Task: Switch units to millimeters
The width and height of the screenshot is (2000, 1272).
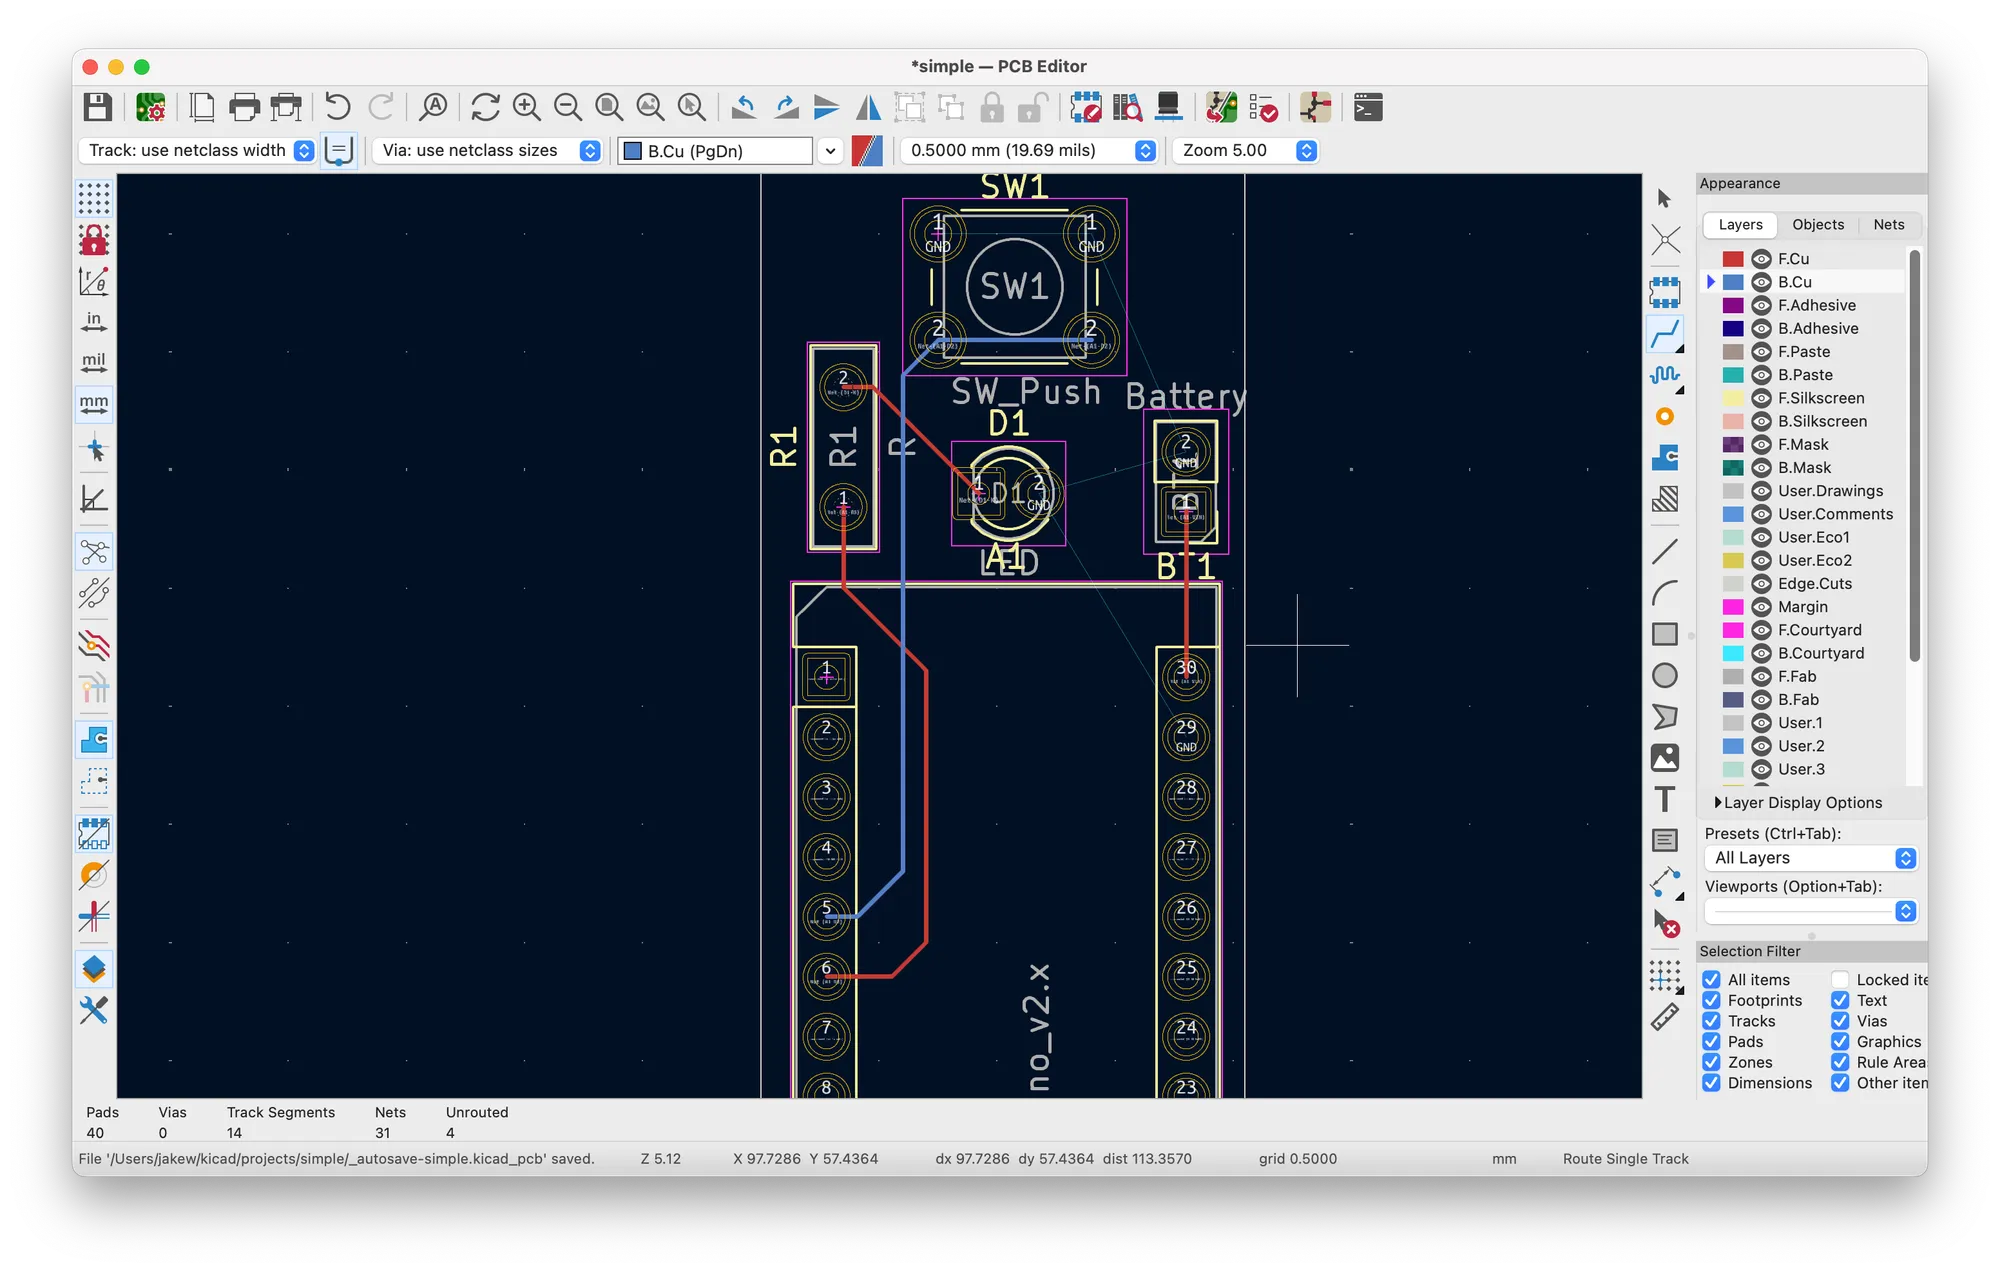Action: click(94, 404)
